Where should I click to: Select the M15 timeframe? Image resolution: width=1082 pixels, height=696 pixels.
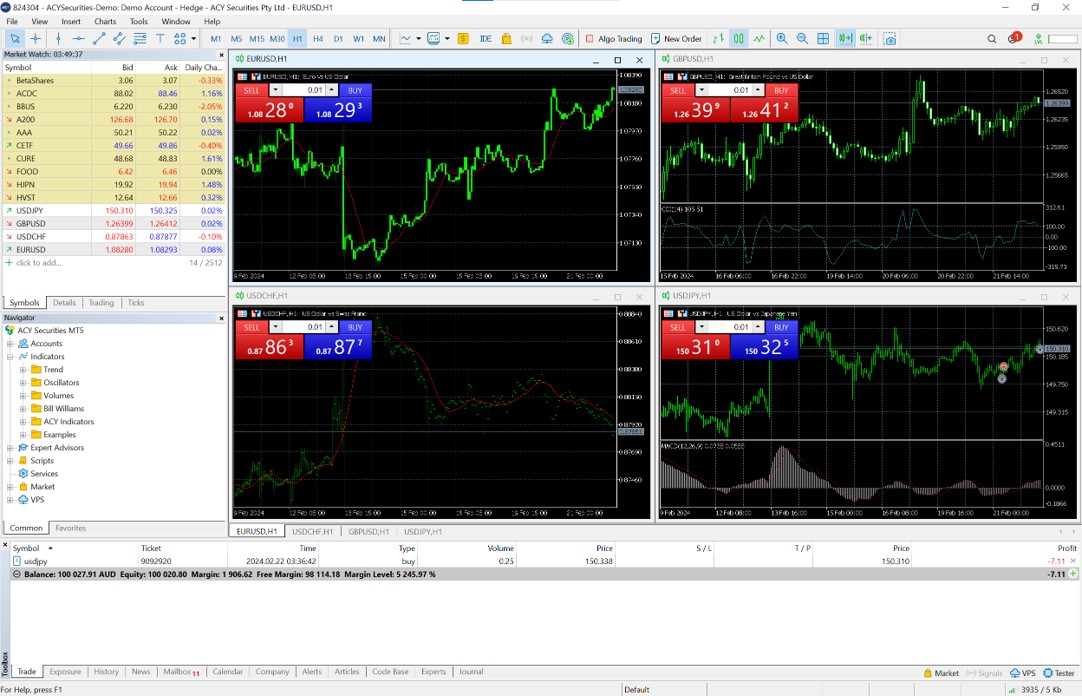pos(257,39)
